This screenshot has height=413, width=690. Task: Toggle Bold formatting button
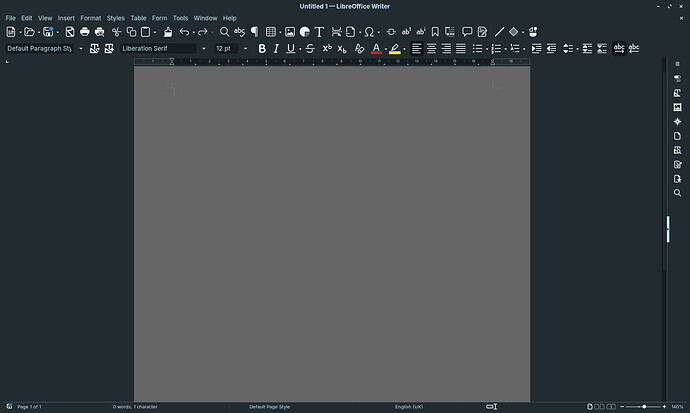[262, 48]
